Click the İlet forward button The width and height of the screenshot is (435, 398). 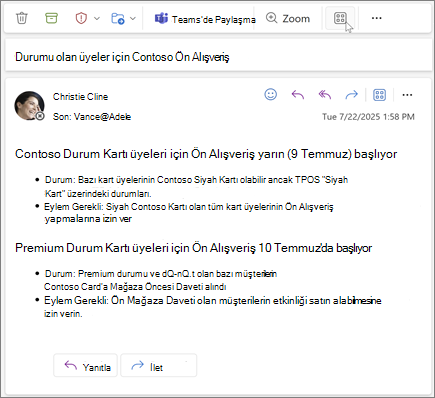pyautogui.click(x=158, y=366)
